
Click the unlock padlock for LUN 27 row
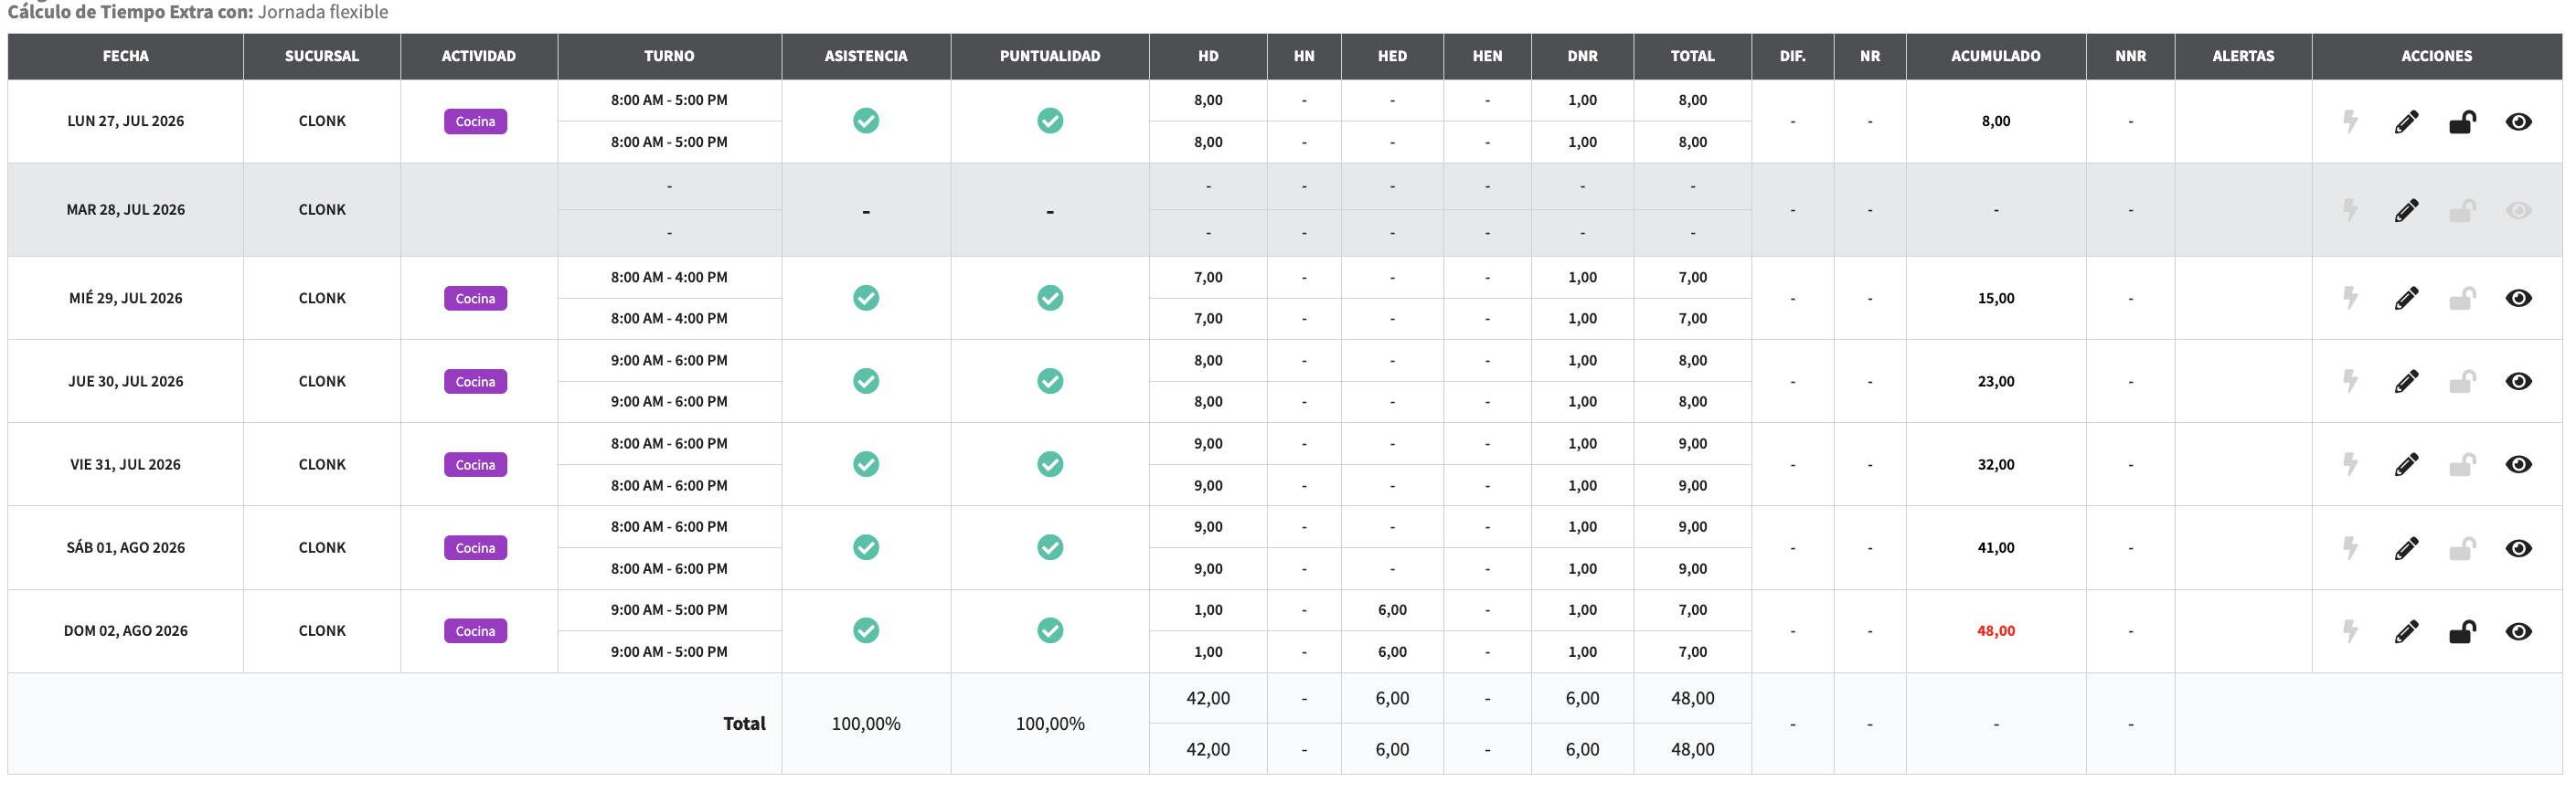(x=2462, y=122)
